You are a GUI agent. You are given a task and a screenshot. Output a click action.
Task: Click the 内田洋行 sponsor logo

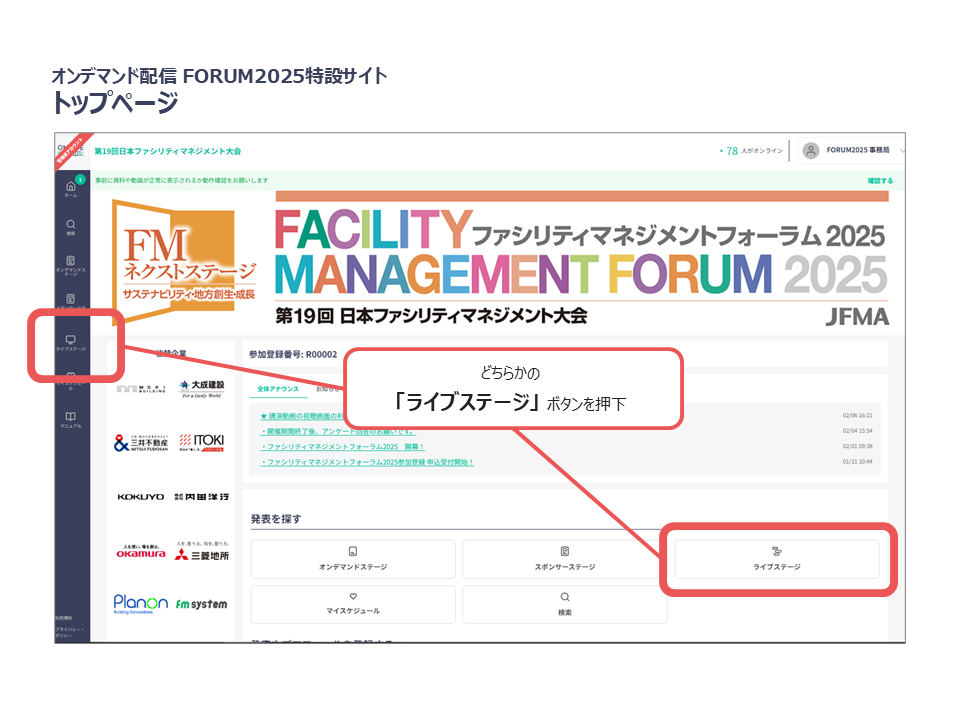[202, 497]
